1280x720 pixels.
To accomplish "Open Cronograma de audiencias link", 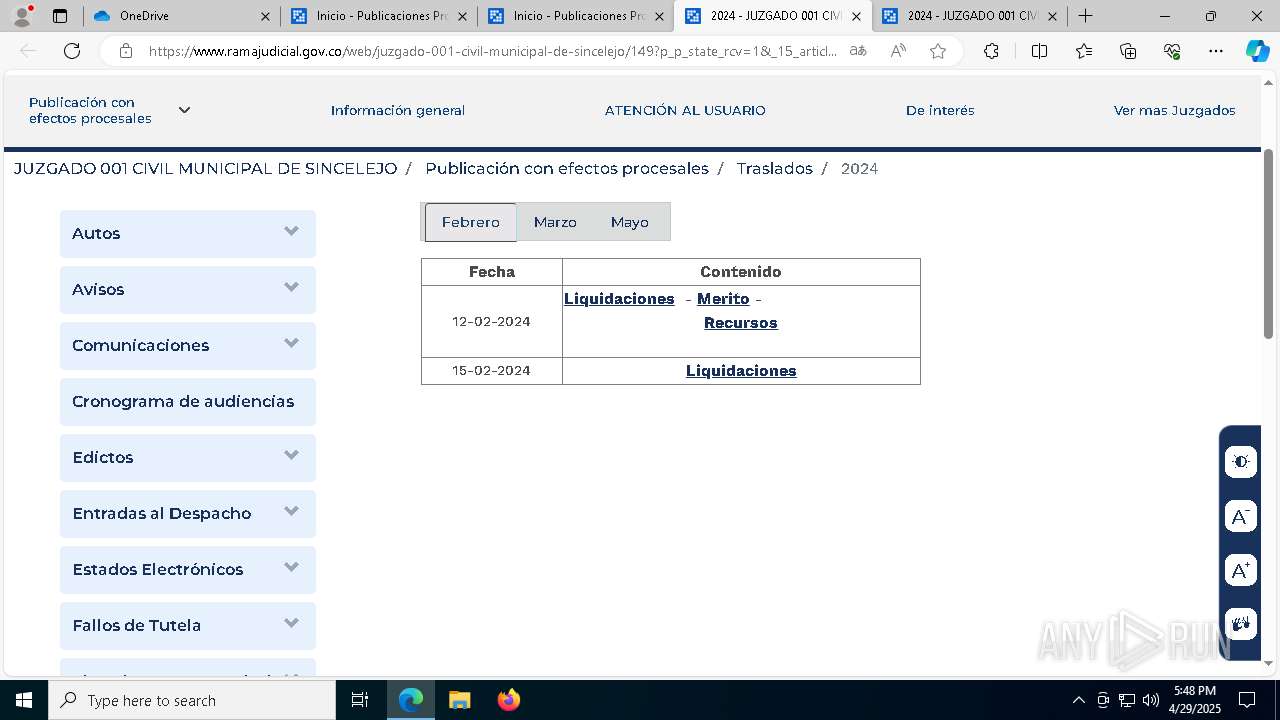I will (188, 401).
